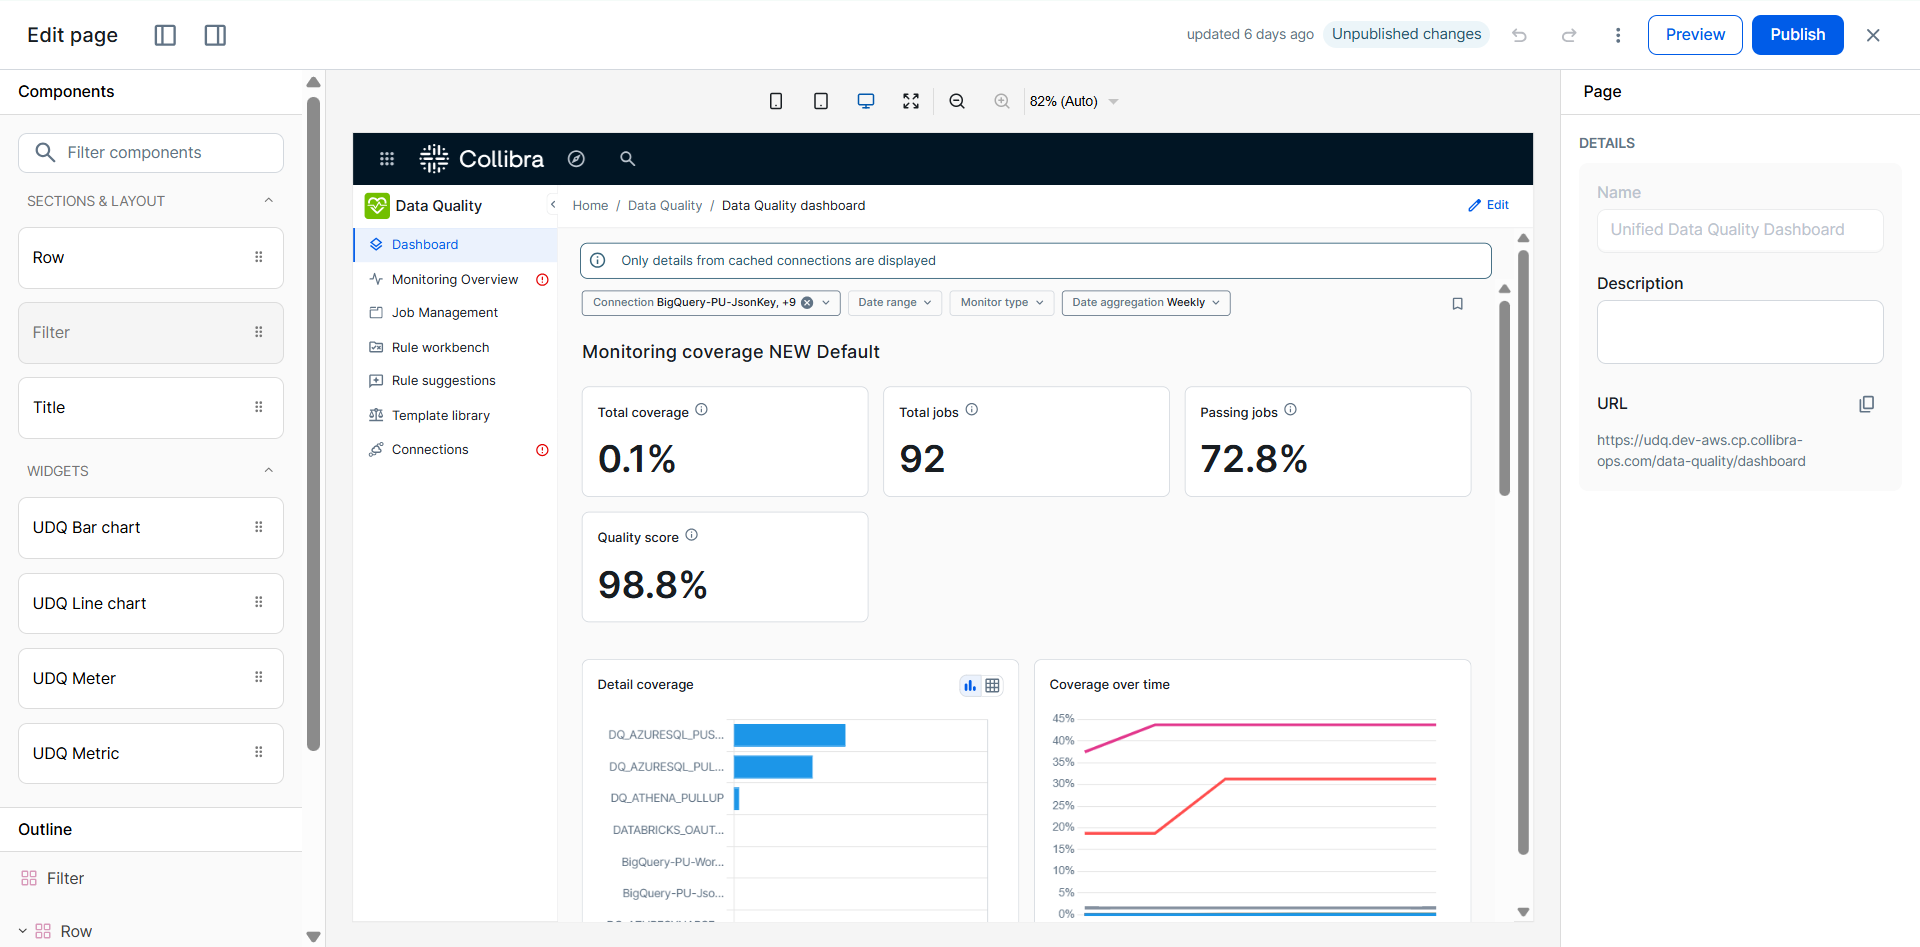1920x947 pixels.
Task: Copy the page URL with copy icon
Action: (1866, 404)
